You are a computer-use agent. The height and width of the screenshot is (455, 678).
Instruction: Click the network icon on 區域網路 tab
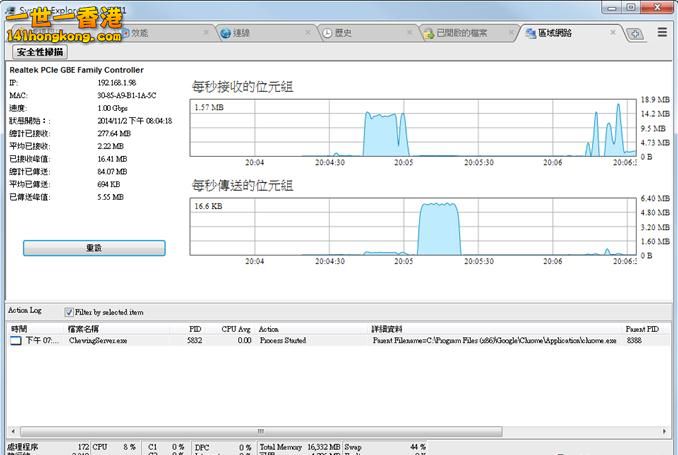(530, 33)
